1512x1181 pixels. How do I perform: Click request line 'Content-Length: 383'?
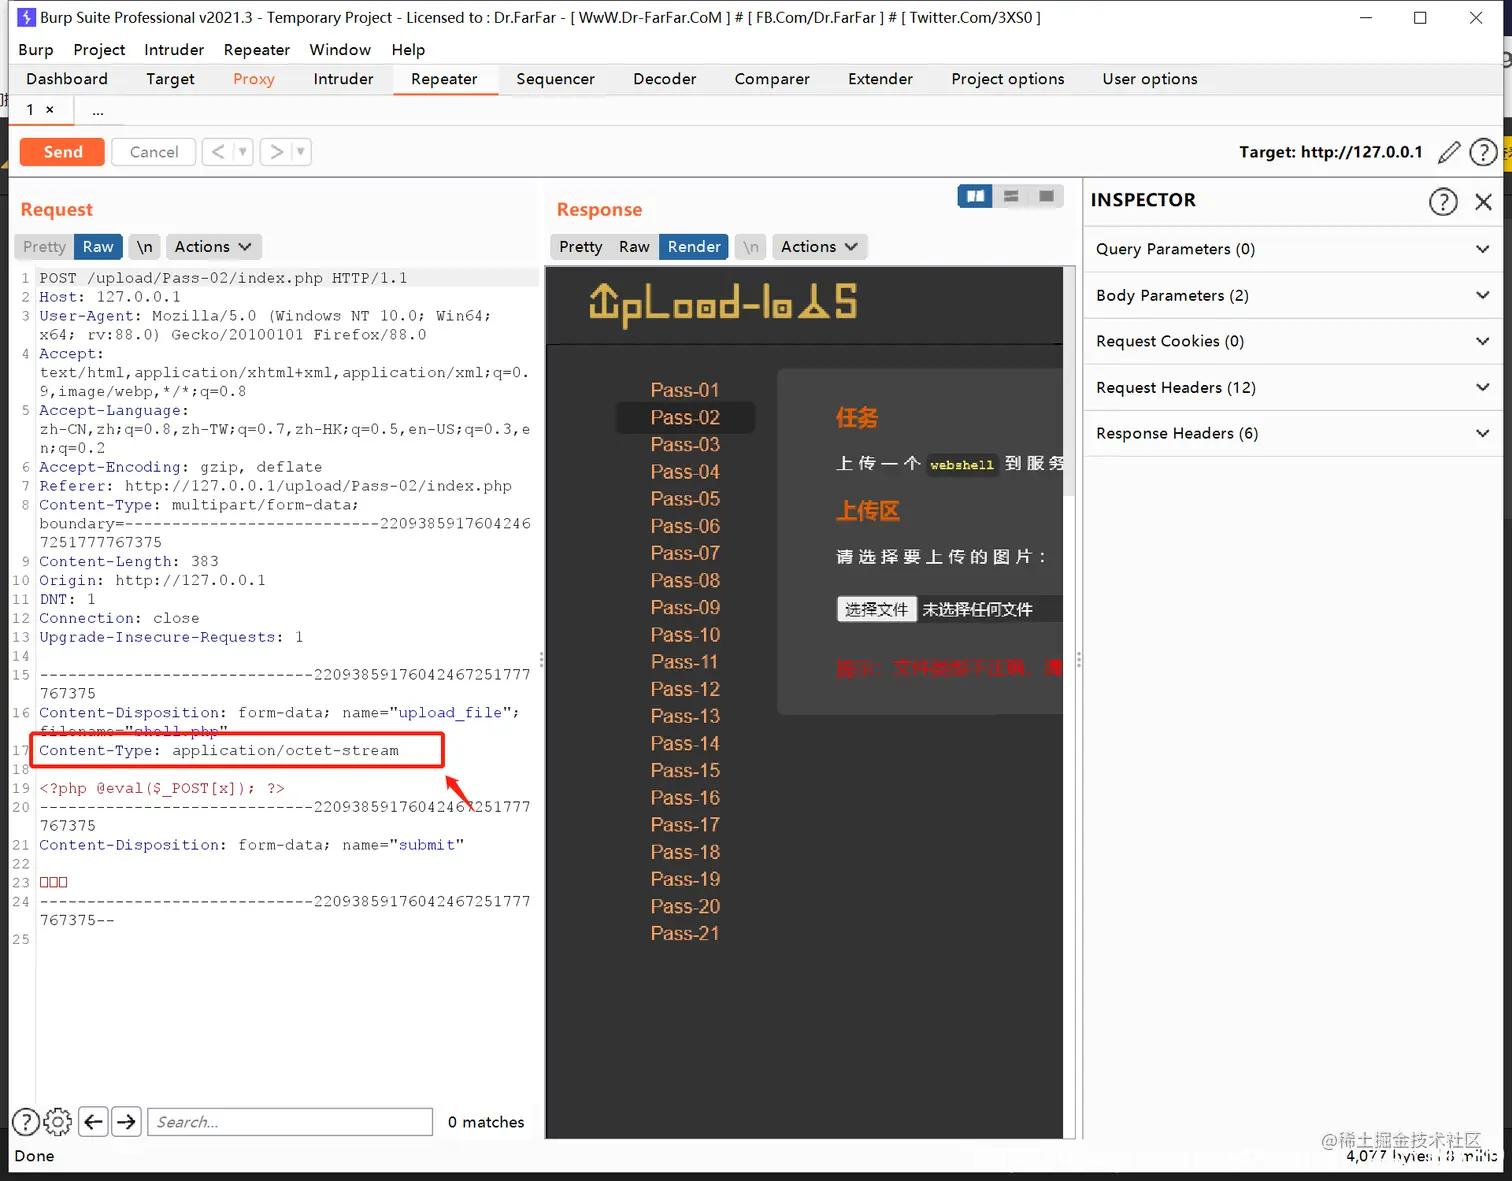128,562
